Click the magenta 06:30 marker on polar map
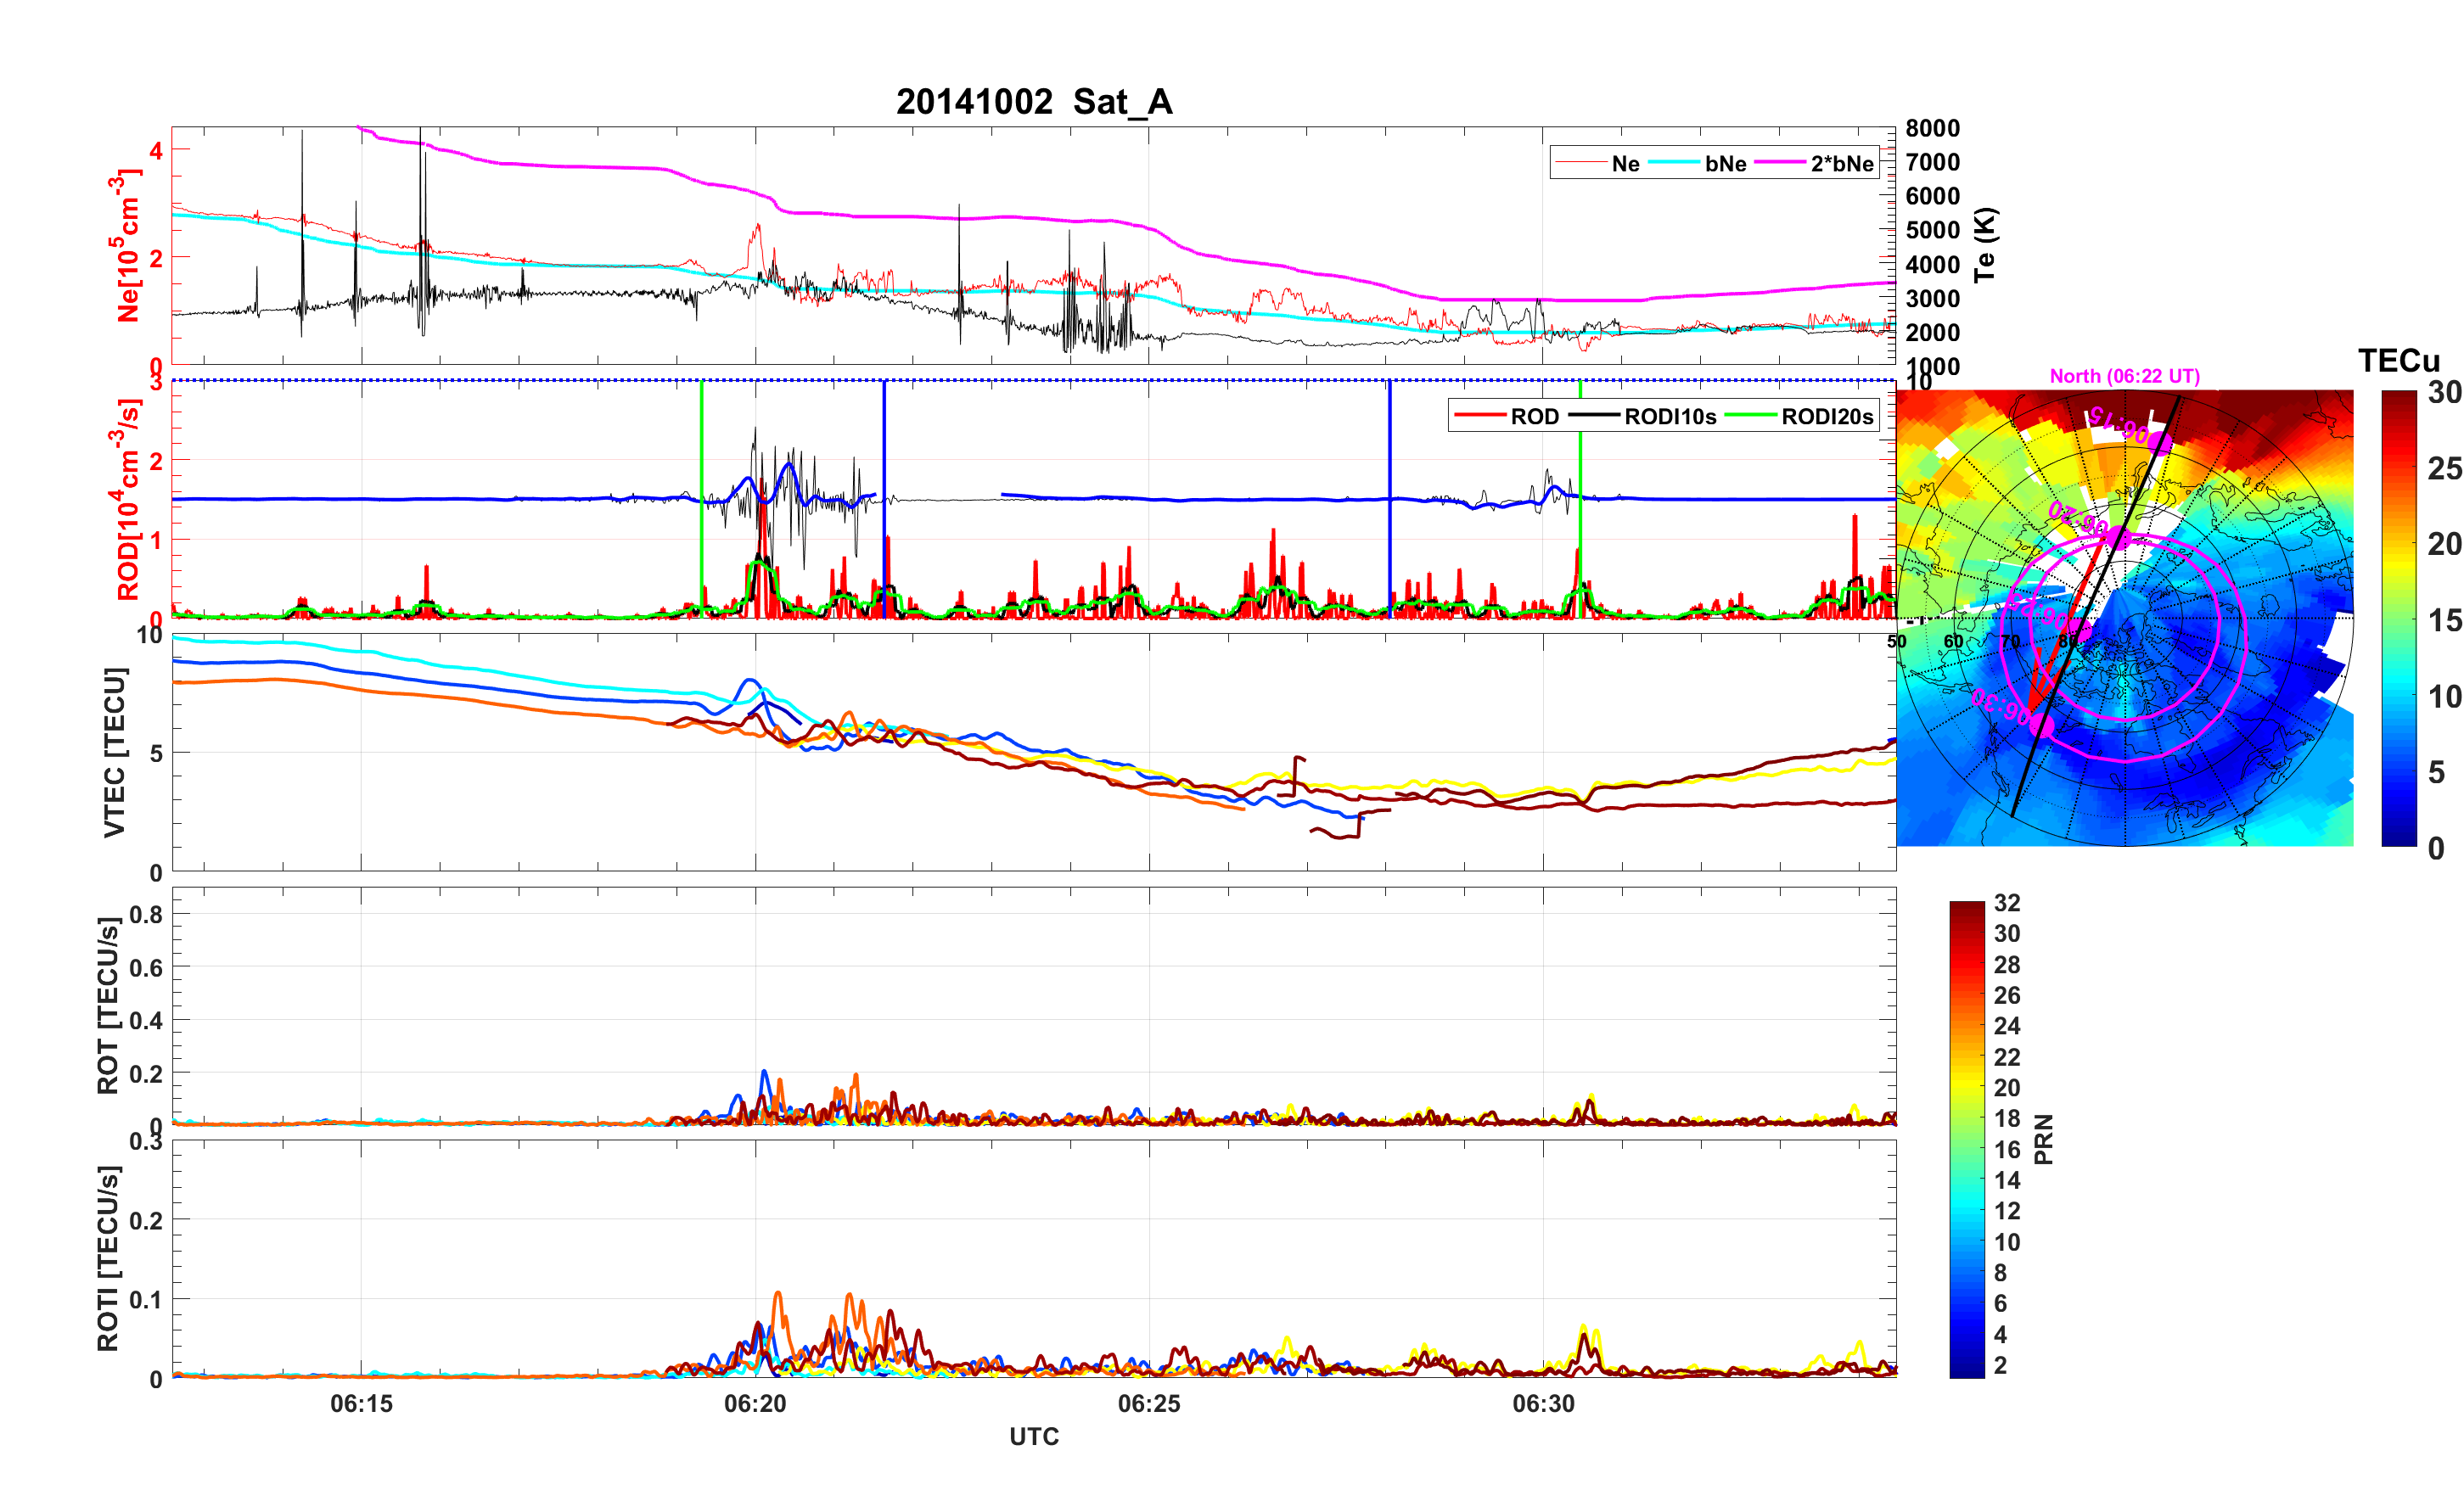 coord(2041,725)
